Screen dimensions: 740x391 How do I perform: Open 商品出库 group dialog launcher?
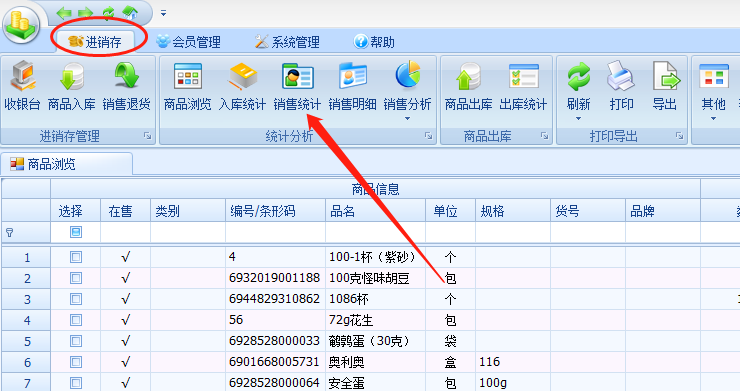(x=545, y=136)
